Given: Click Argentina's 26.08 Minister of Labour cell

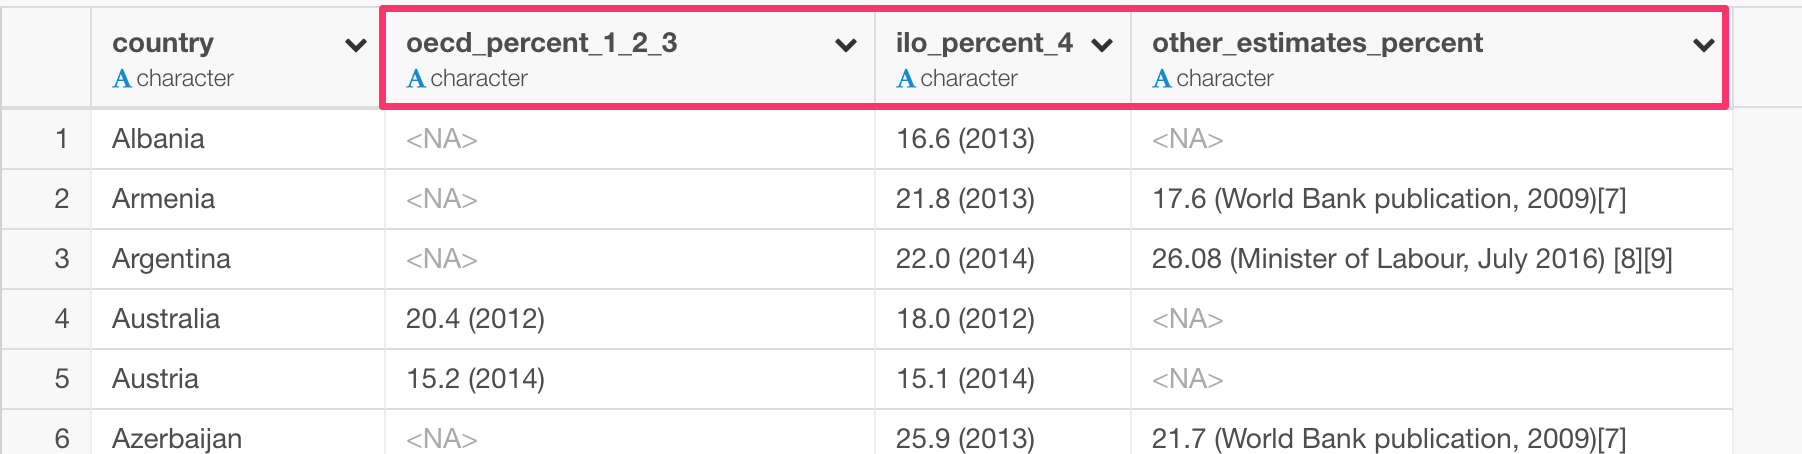Looking at the screenshot, I should [1431, 259].
